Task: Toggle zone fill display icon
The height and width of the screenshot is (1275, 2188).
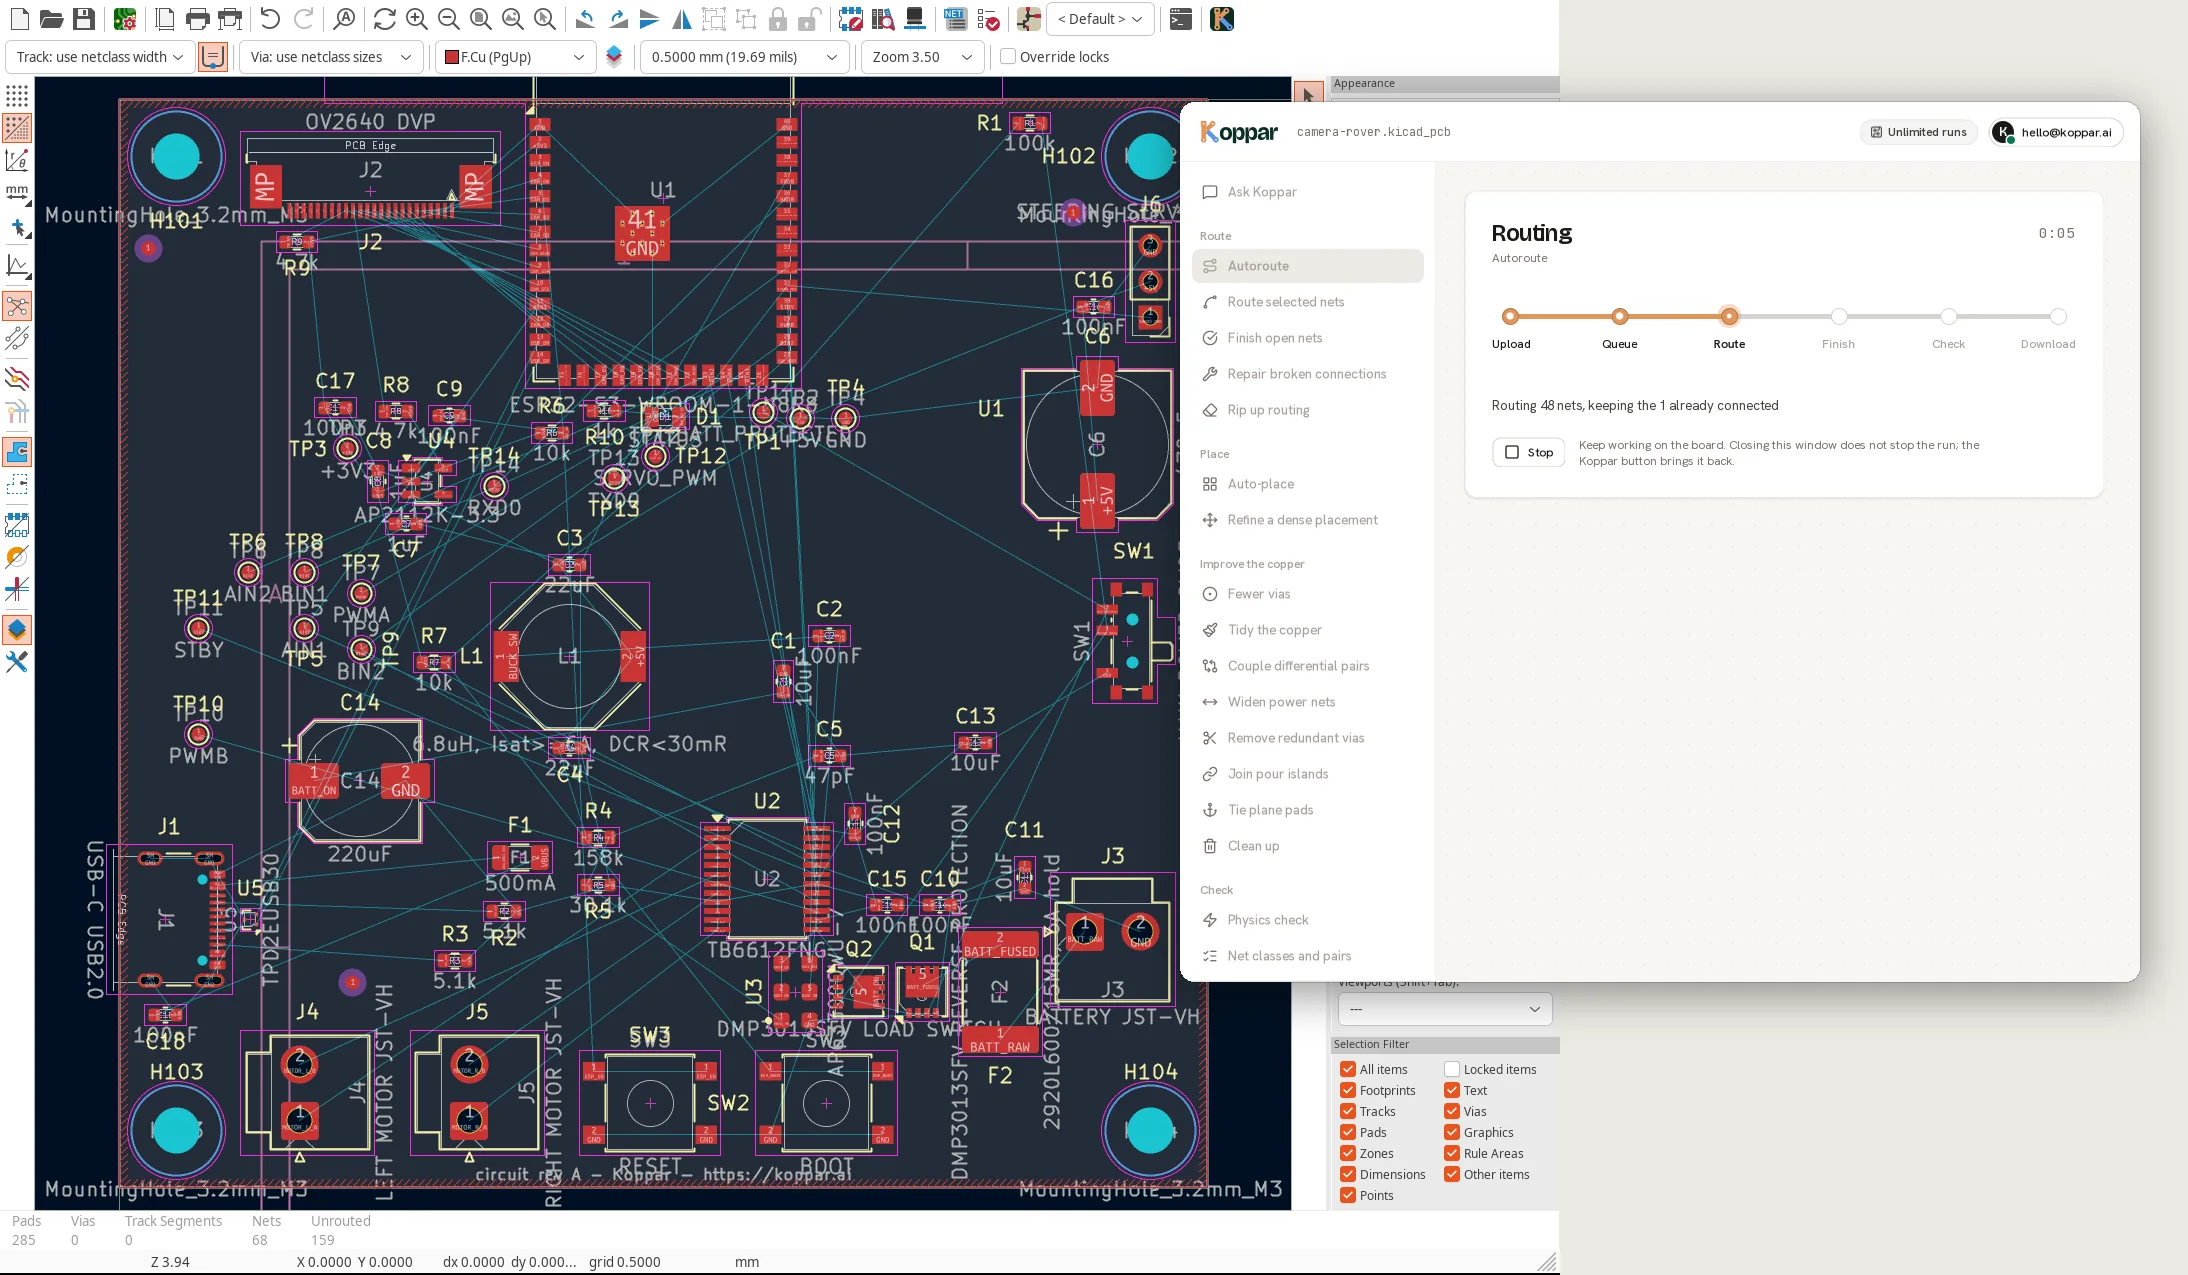Action: [17, 452]
